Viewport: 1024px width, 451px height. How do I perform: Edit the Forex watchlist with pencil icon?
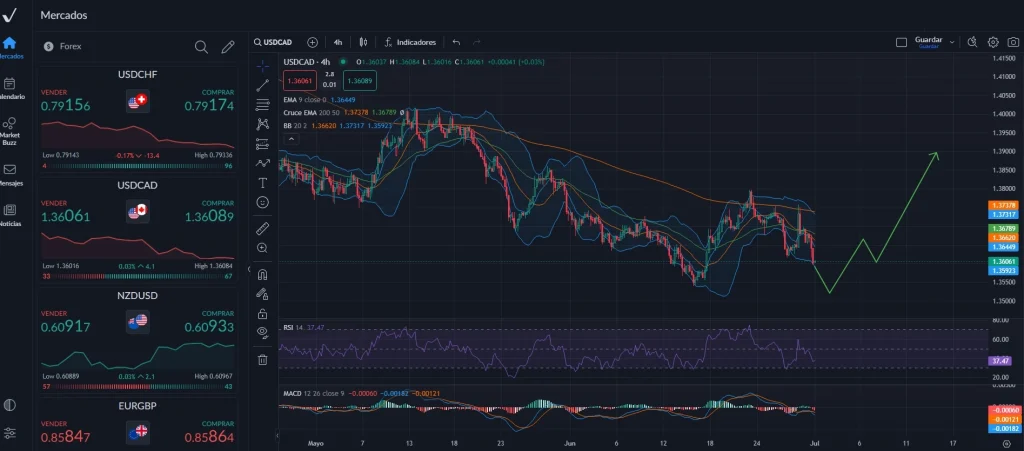click(x=227, y=47)
